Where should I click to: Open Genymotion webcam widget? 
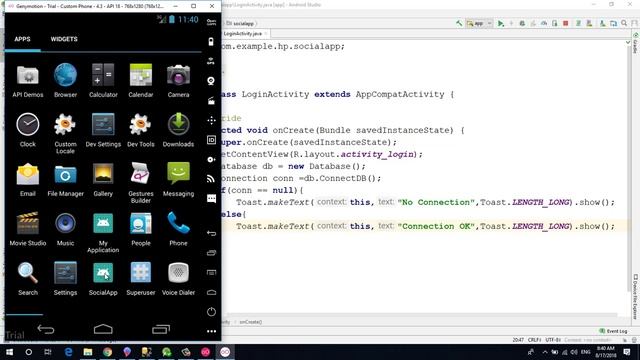pyautogui.click(x=211, y=81)
